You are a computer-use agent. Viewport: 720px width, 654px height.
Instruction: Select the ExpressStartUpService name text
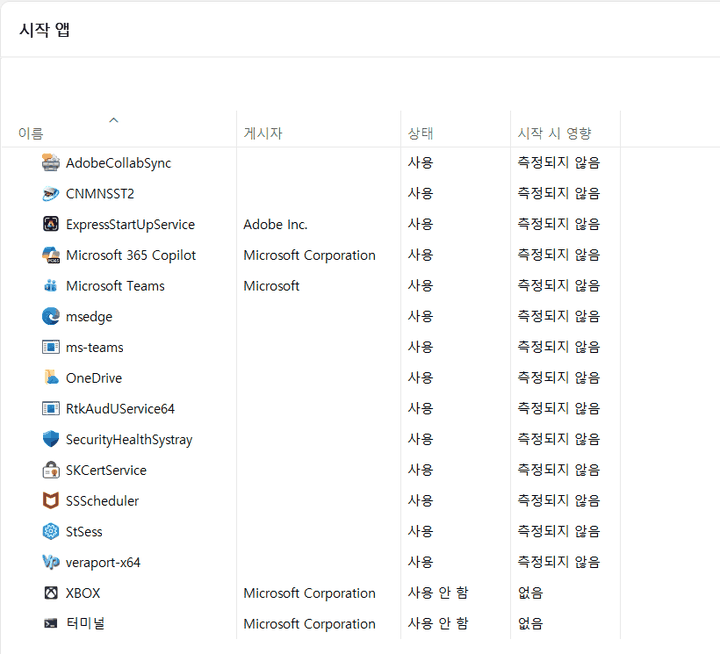click(x=130, y=225)
